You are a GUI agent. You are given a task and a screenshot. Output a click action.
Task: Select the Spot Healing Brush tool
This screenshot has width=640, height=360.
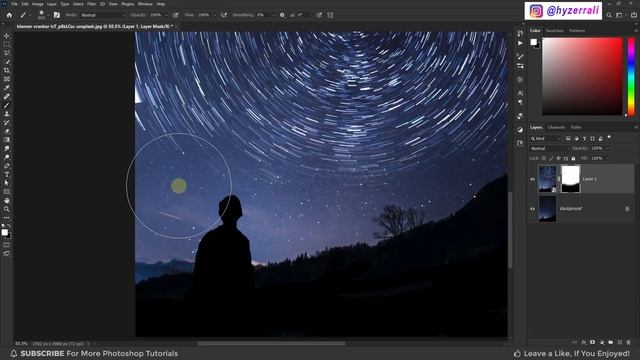coord(7,97)
